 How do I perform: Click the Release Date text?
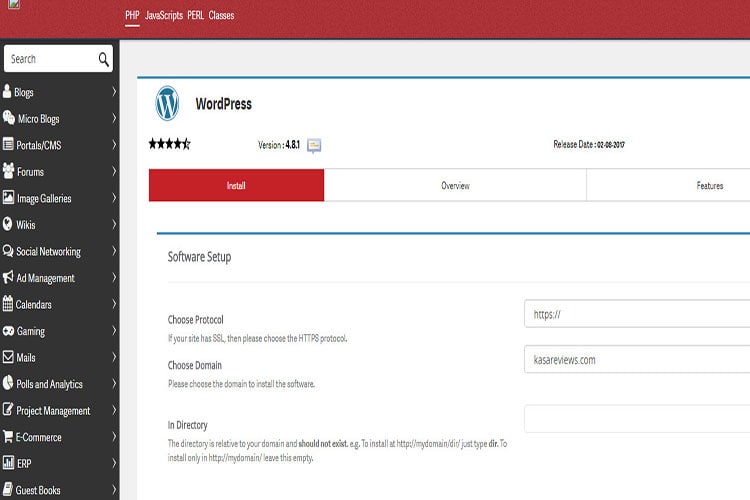click(x=589, y=144)
